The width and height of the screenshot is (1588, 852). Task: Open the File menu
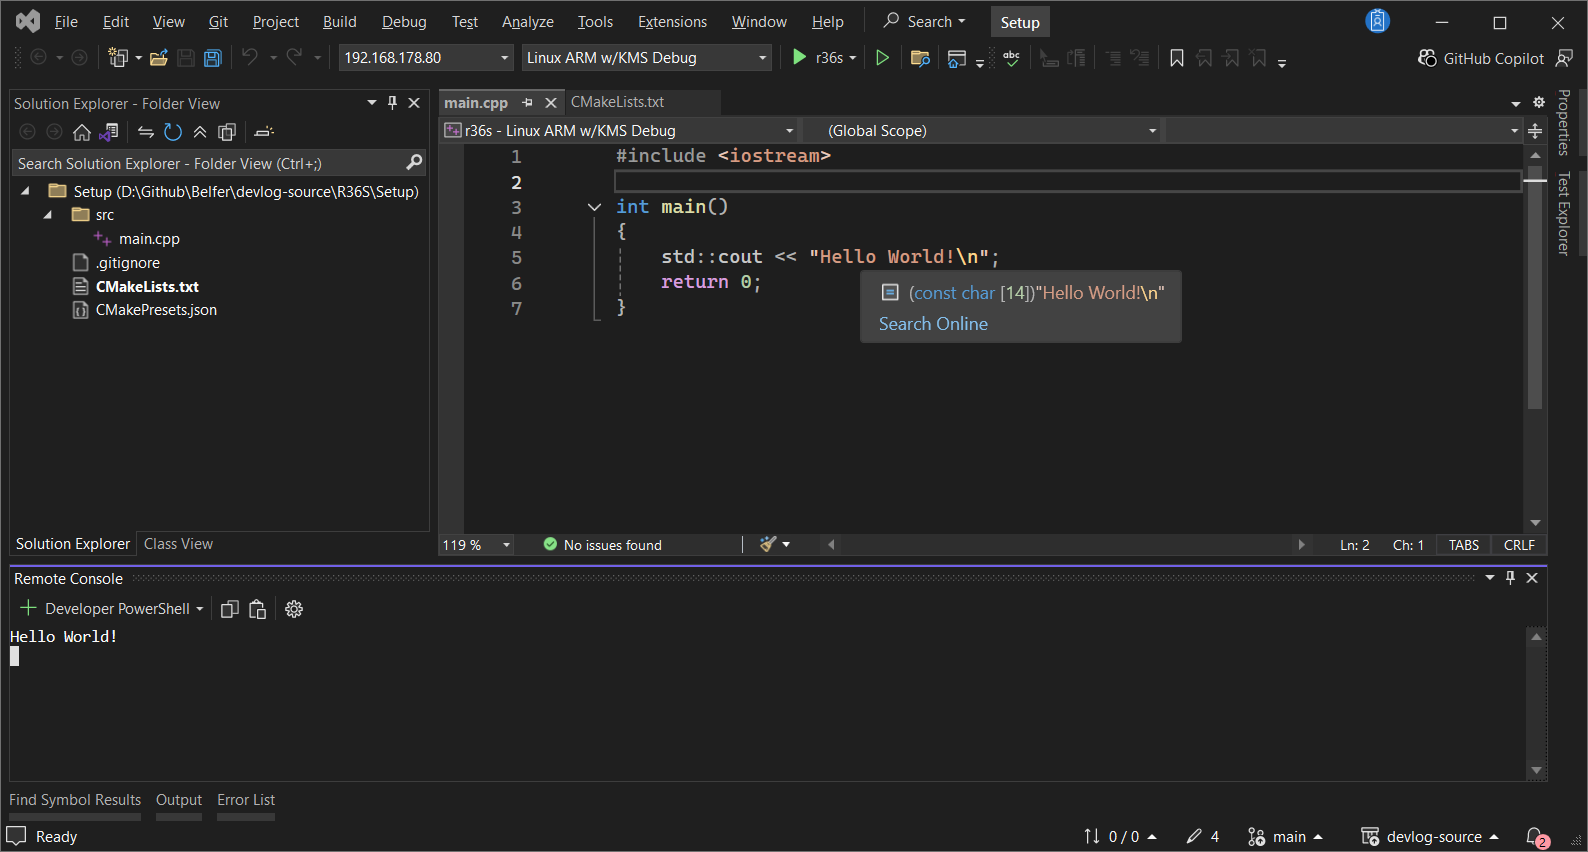66,21
